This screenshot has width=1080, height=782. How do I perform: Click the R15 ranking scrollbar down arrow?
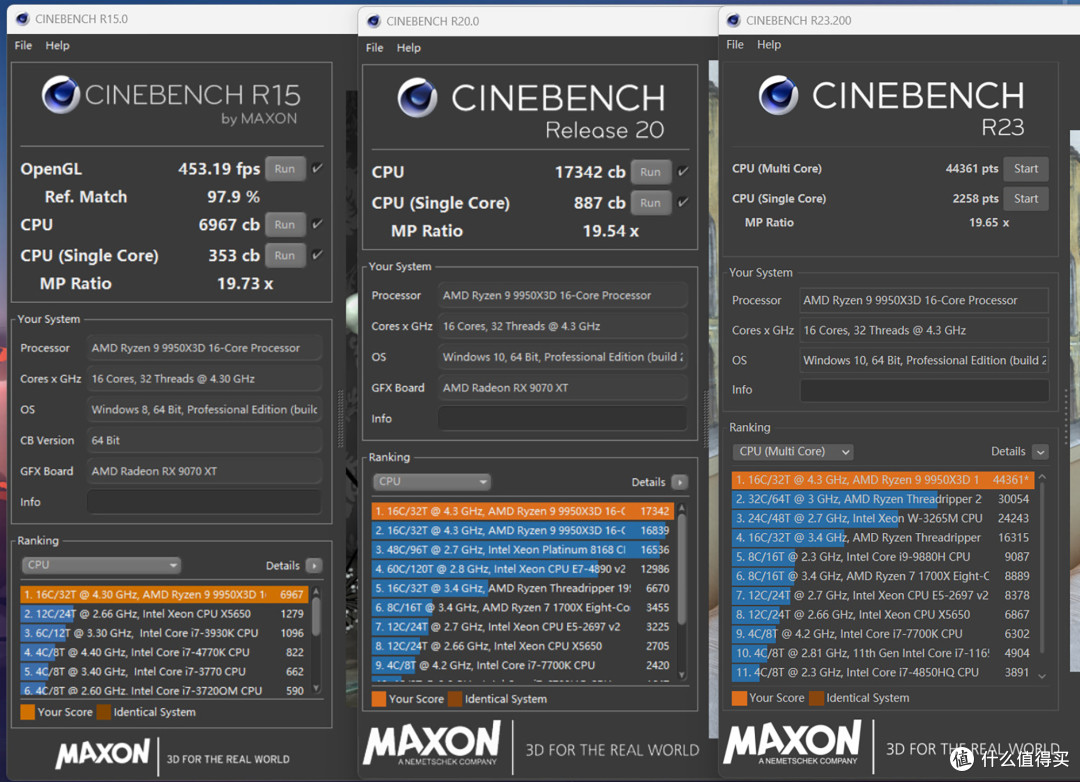tap(316, 688)
